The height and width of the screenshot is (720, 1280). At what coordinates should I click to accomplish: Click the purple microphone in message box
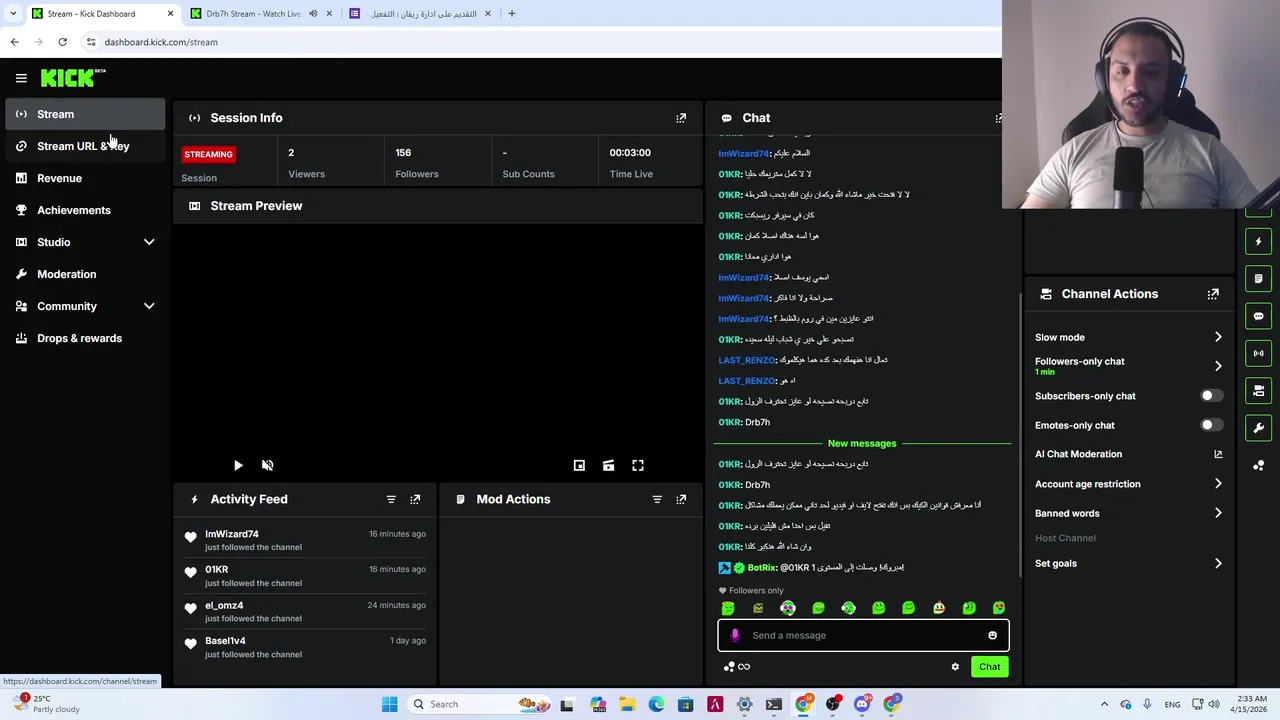735,635
